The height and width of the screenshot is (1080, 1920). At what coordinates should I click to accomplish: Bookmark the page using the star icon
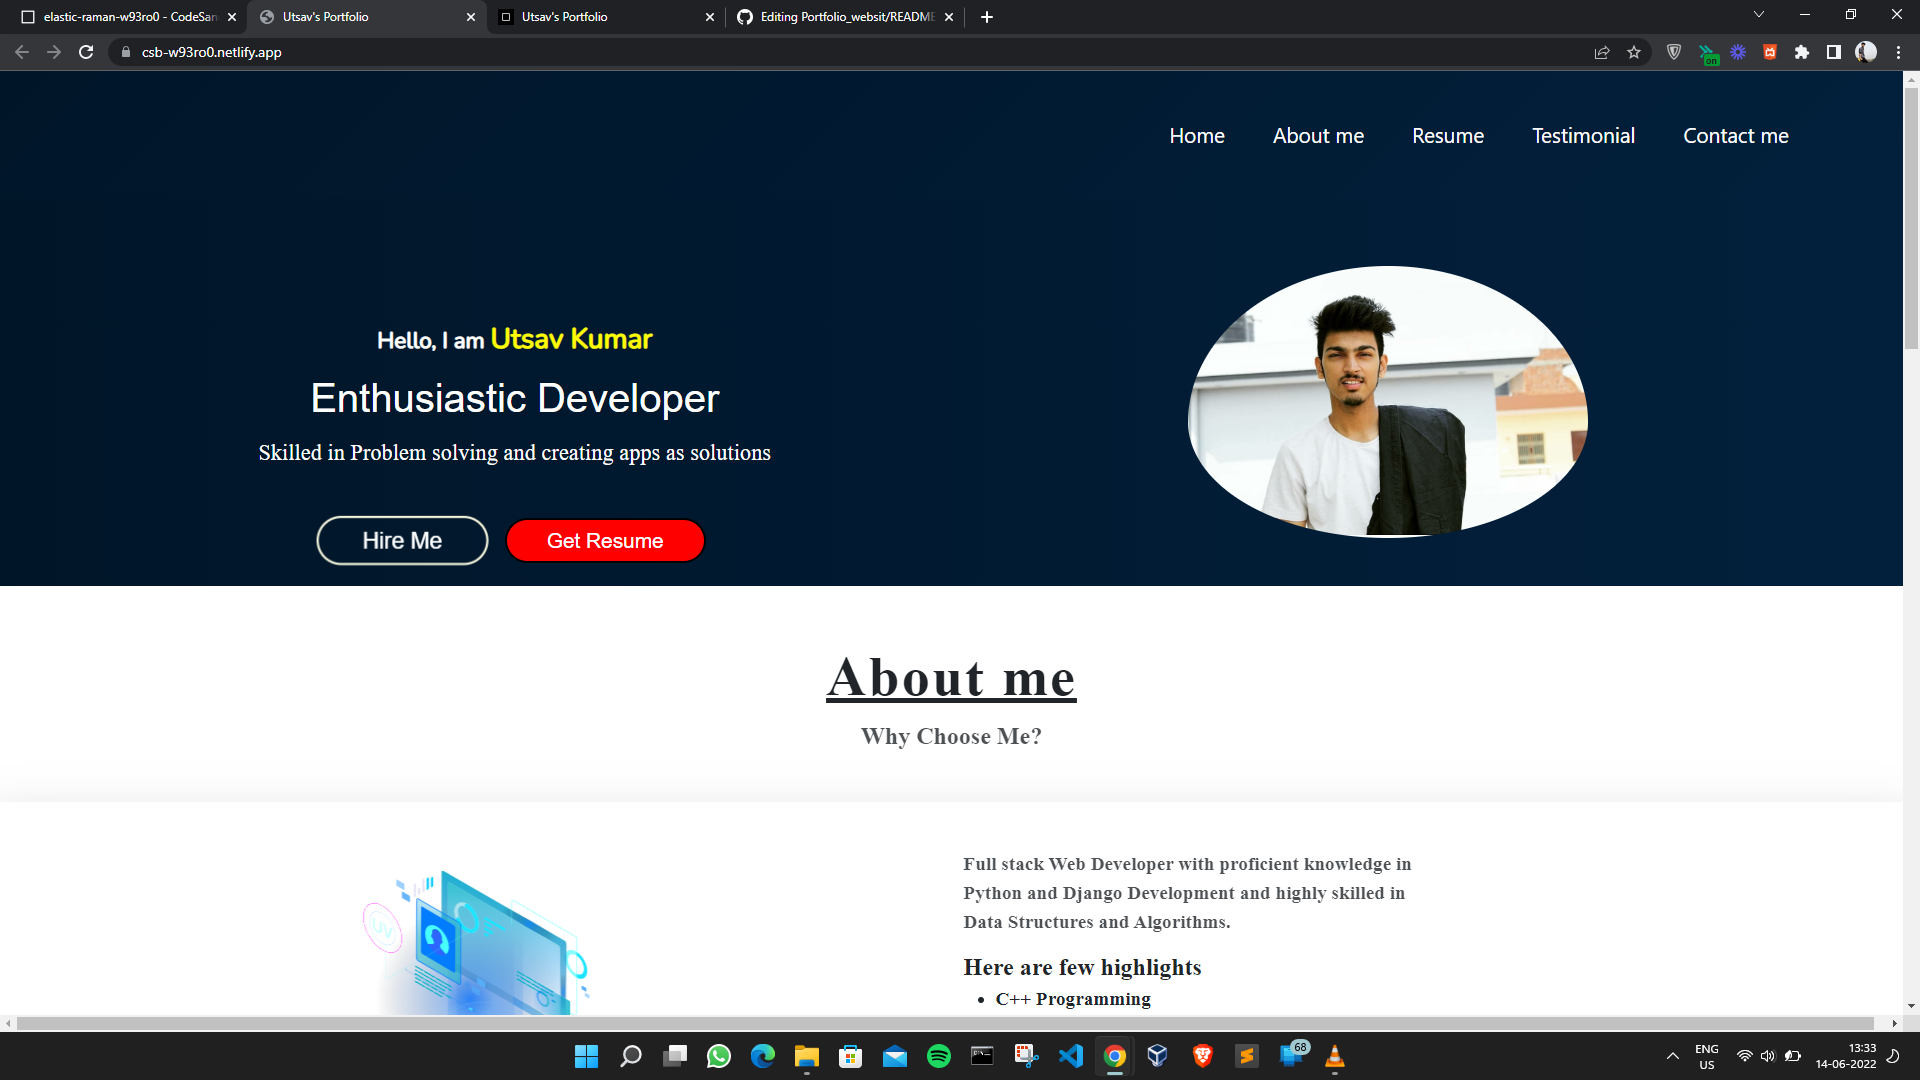[x=1634, y=52]
